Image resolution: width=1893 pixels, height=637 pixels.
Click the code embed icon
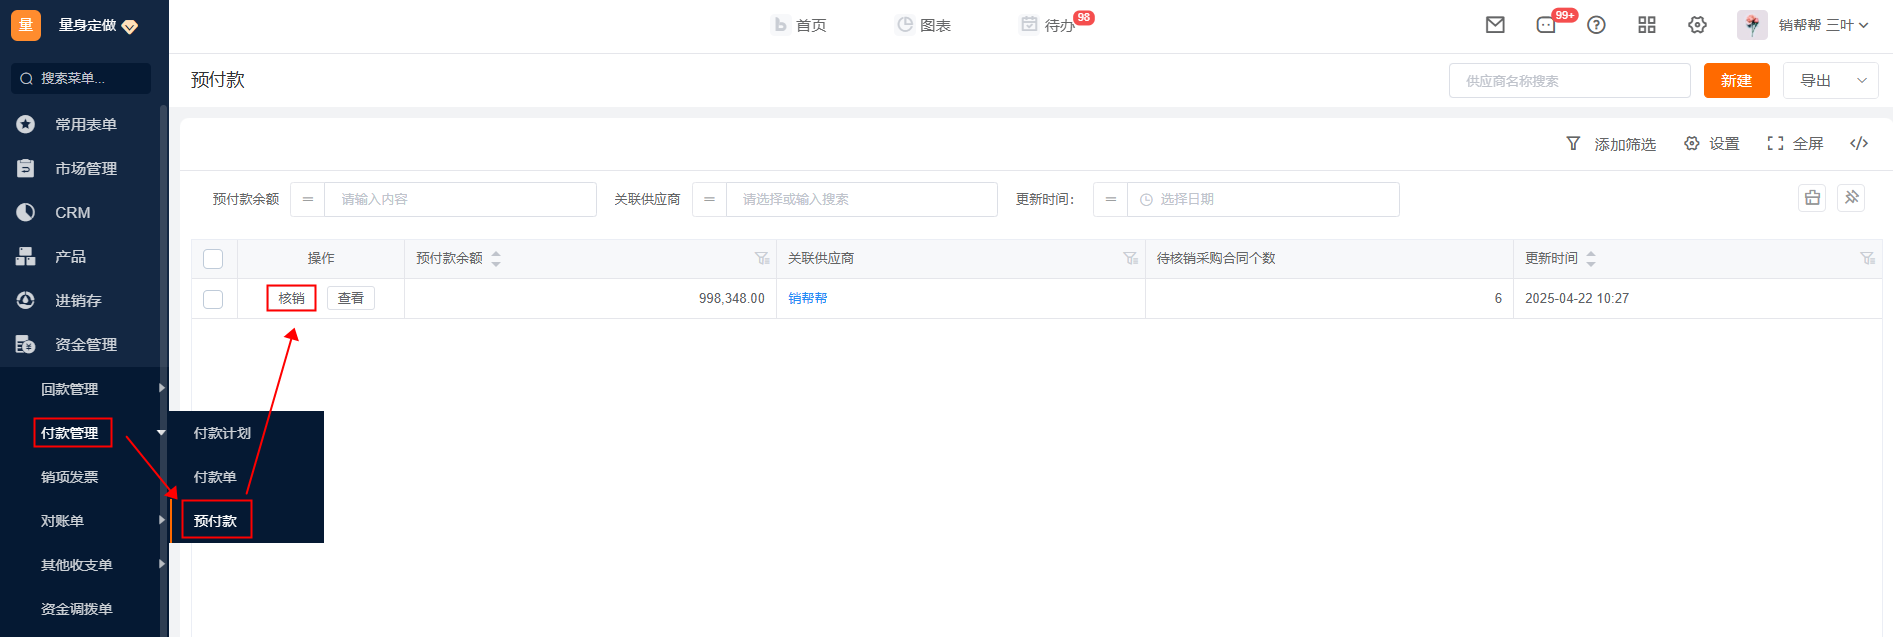1859,143
